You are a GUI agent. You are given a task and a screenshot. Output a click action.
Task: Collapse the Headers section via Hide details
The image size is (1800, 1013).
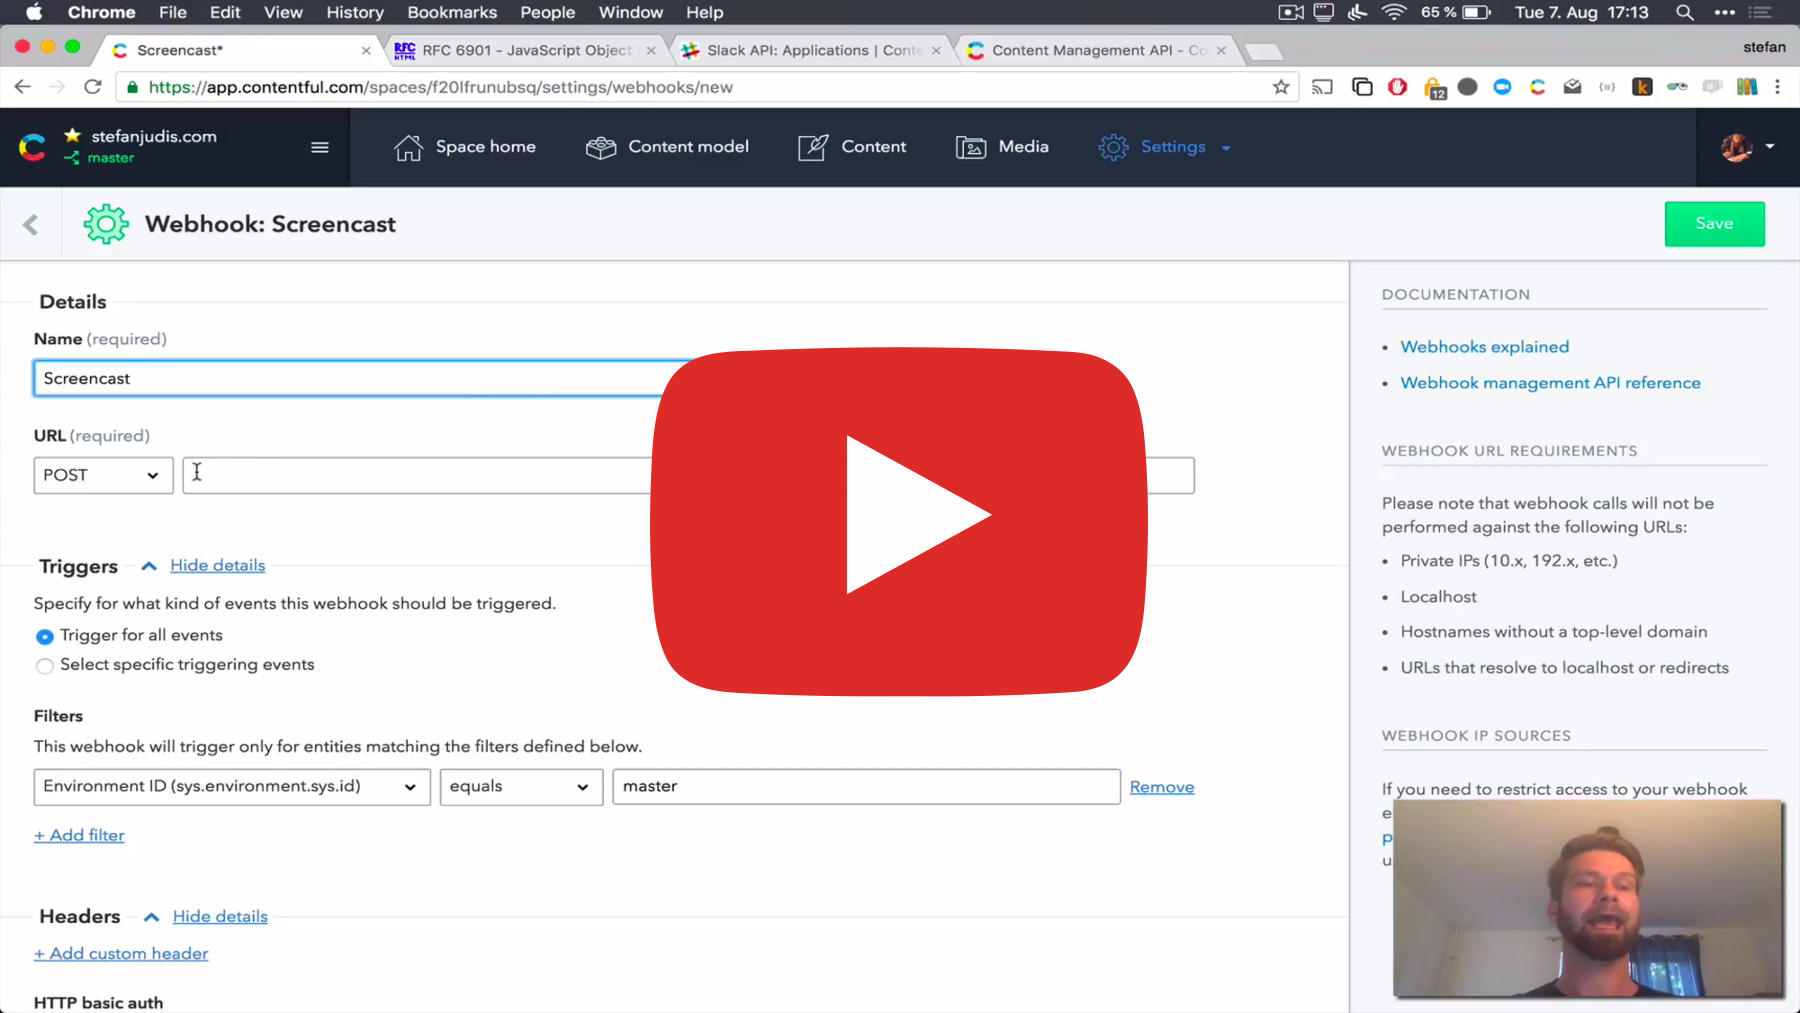click(220, 916)
